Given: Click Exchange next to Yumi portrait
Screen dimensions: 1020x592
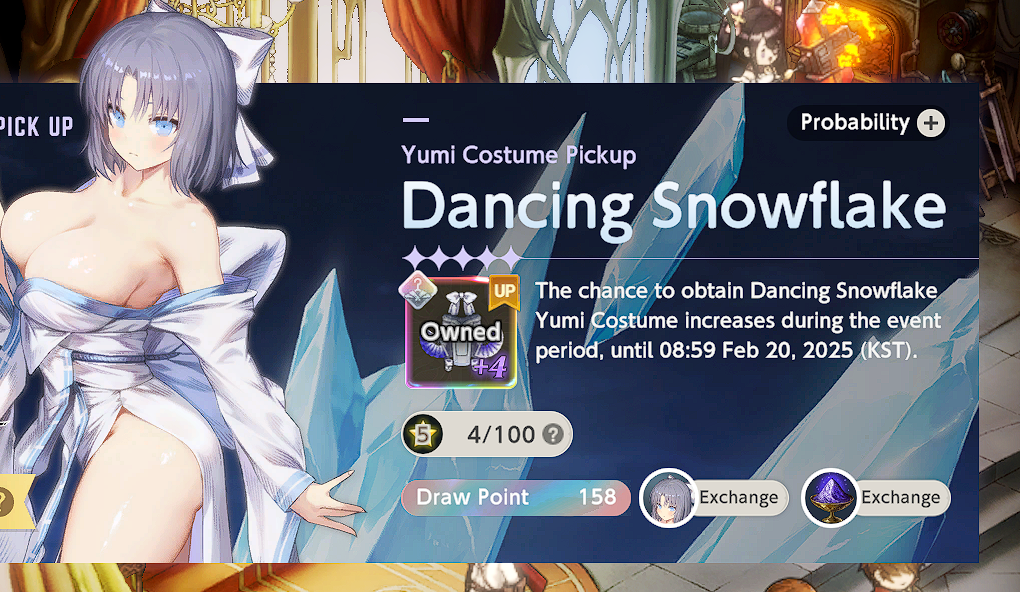Looking at the screenshot, I should tap(738, 498).
